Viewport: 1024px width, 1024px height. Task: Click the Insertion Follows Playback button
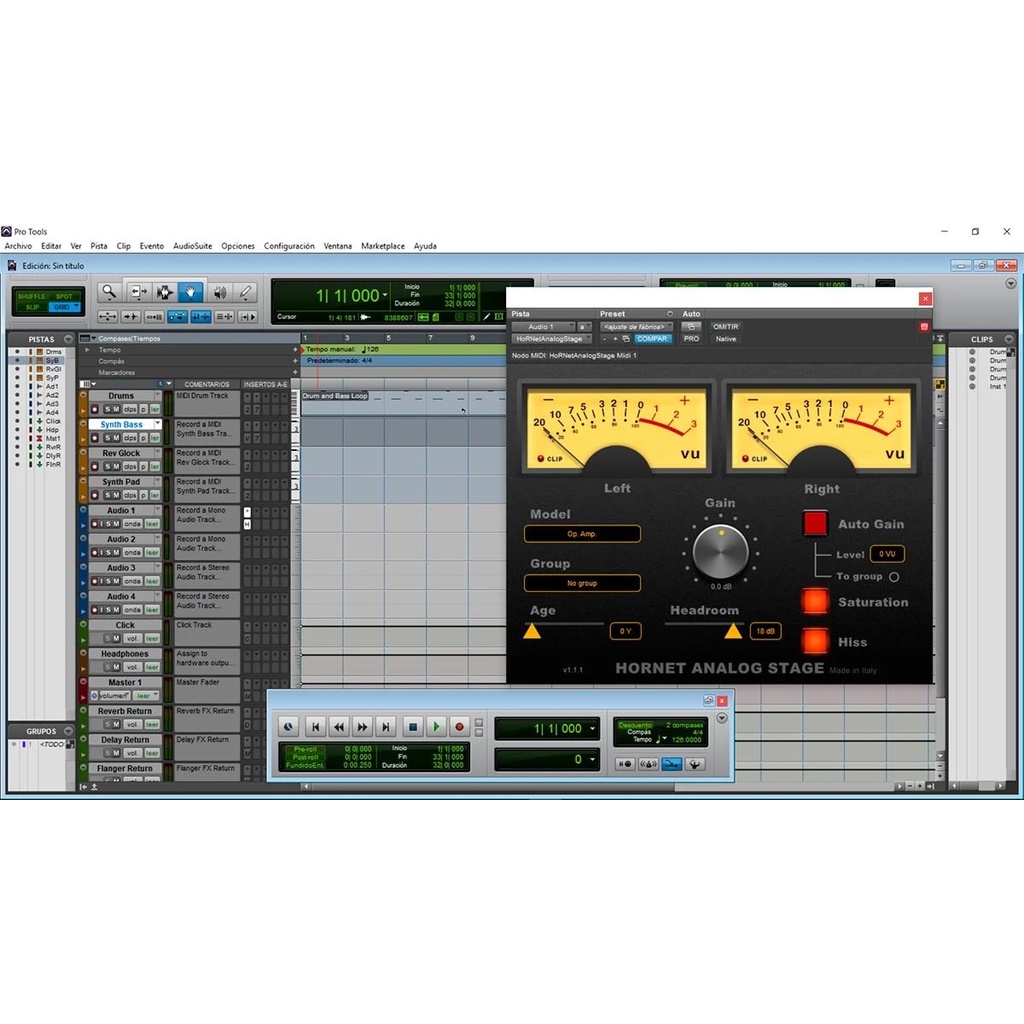[248, 317]
